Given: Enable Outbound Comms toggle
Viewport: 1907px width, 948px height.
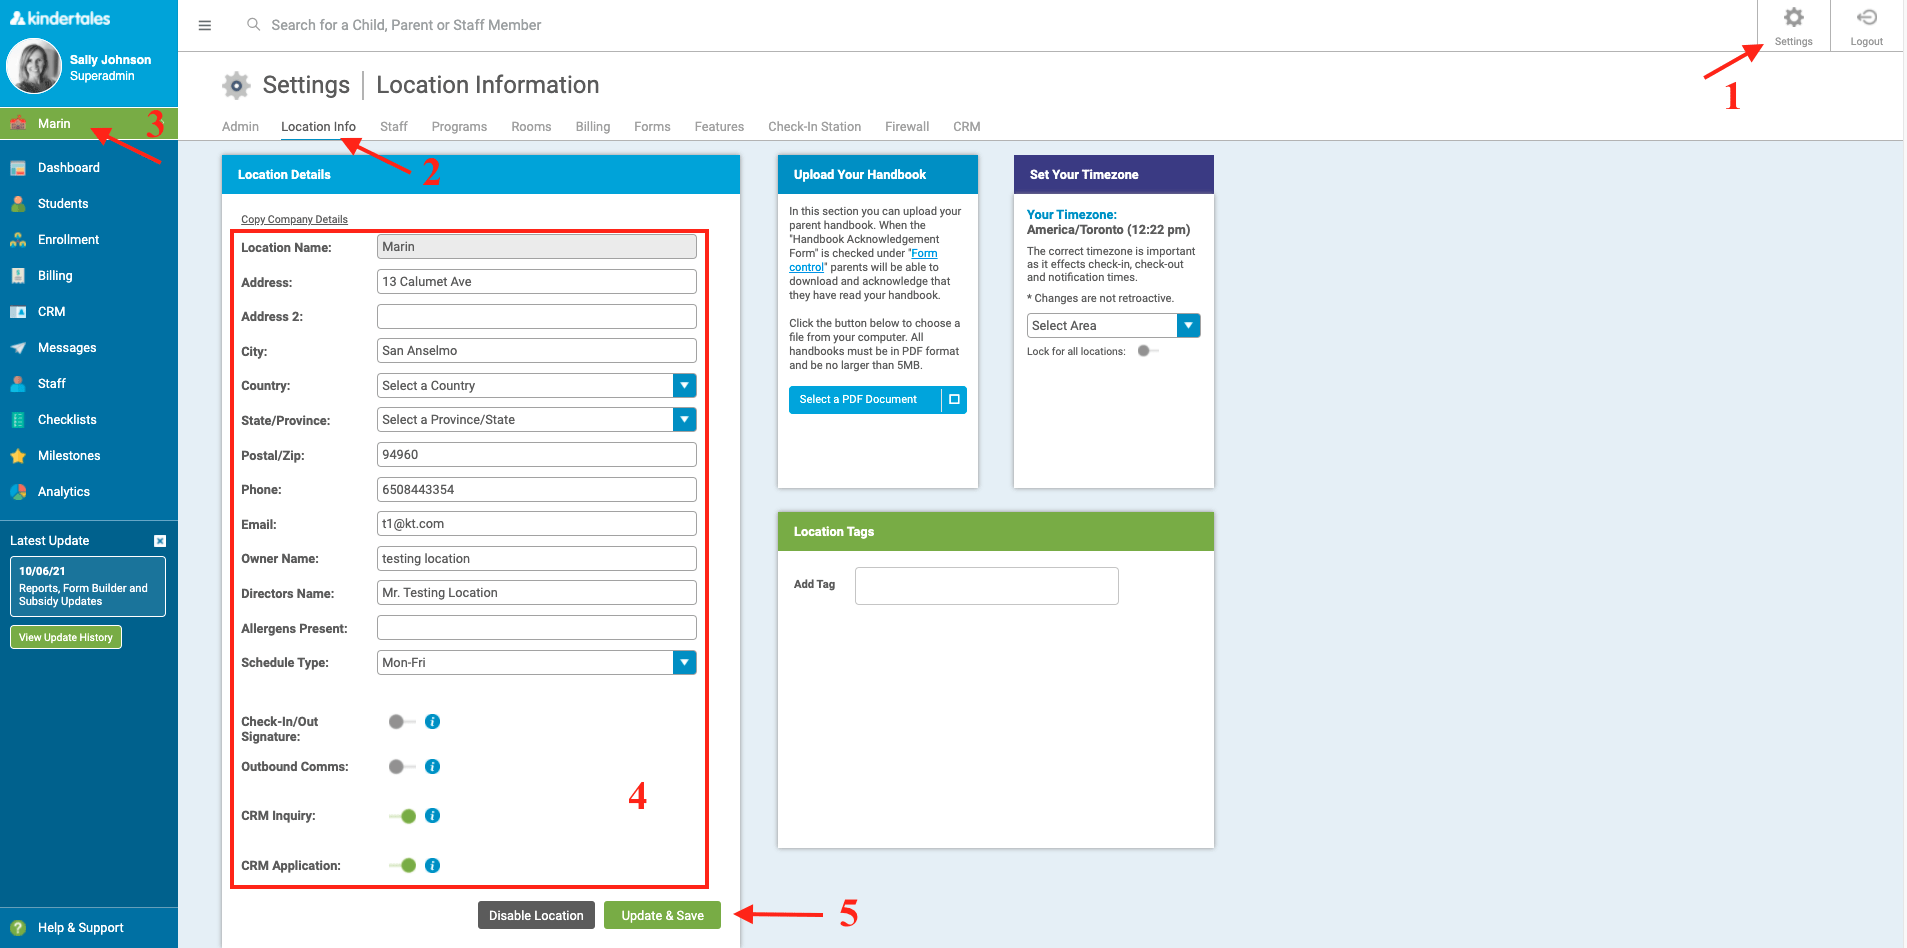Looking at the screenshot, I should [x=402, y=767].
